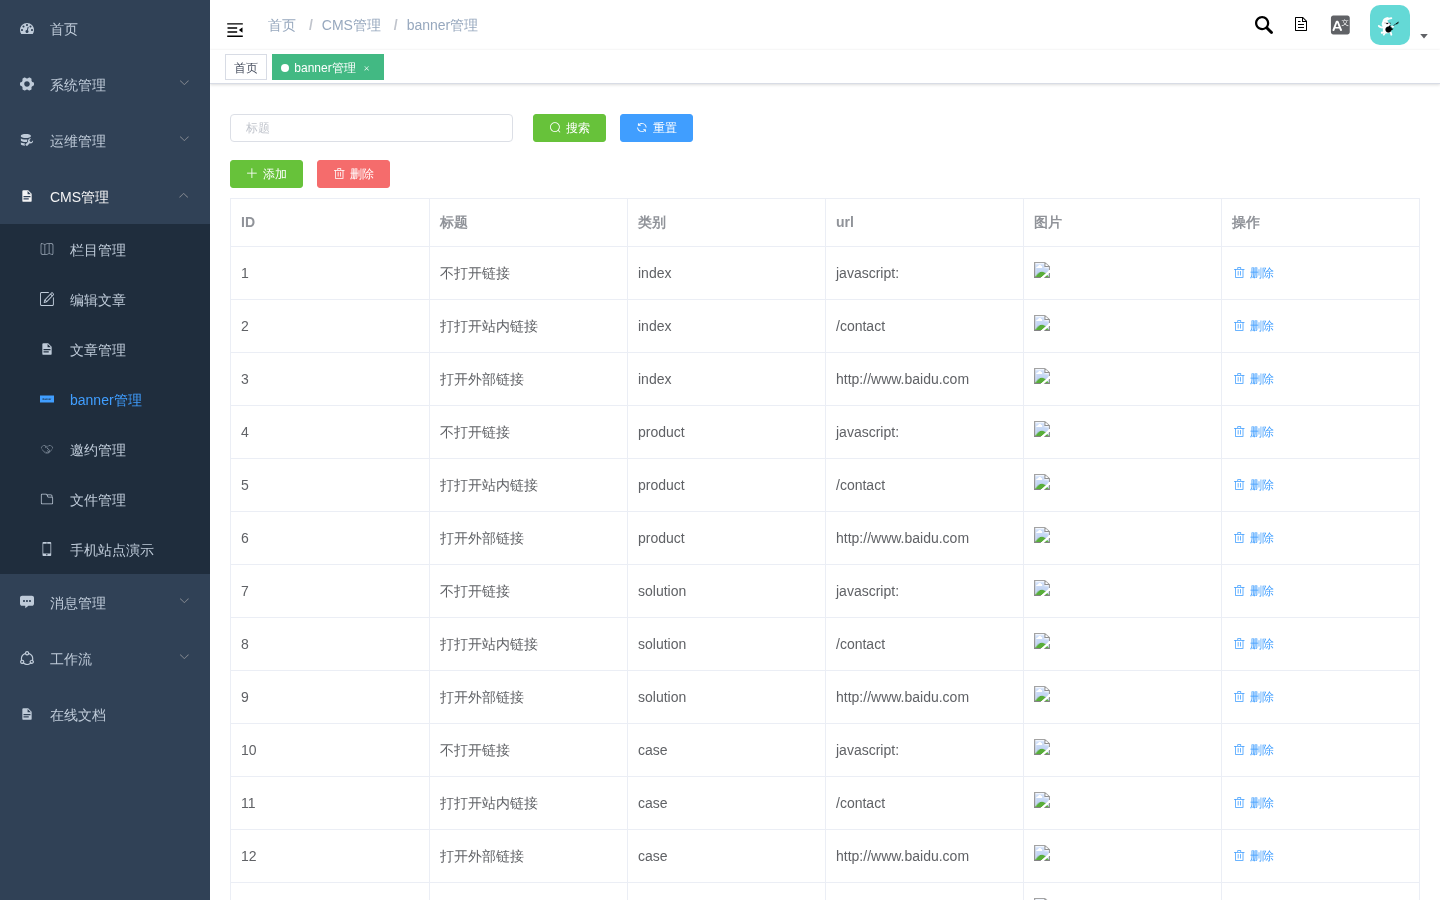Image resolution: width=1440 pixels, height=900 pixels.
Task: Expand the 消息管理 menu
Action: point(105,603)
